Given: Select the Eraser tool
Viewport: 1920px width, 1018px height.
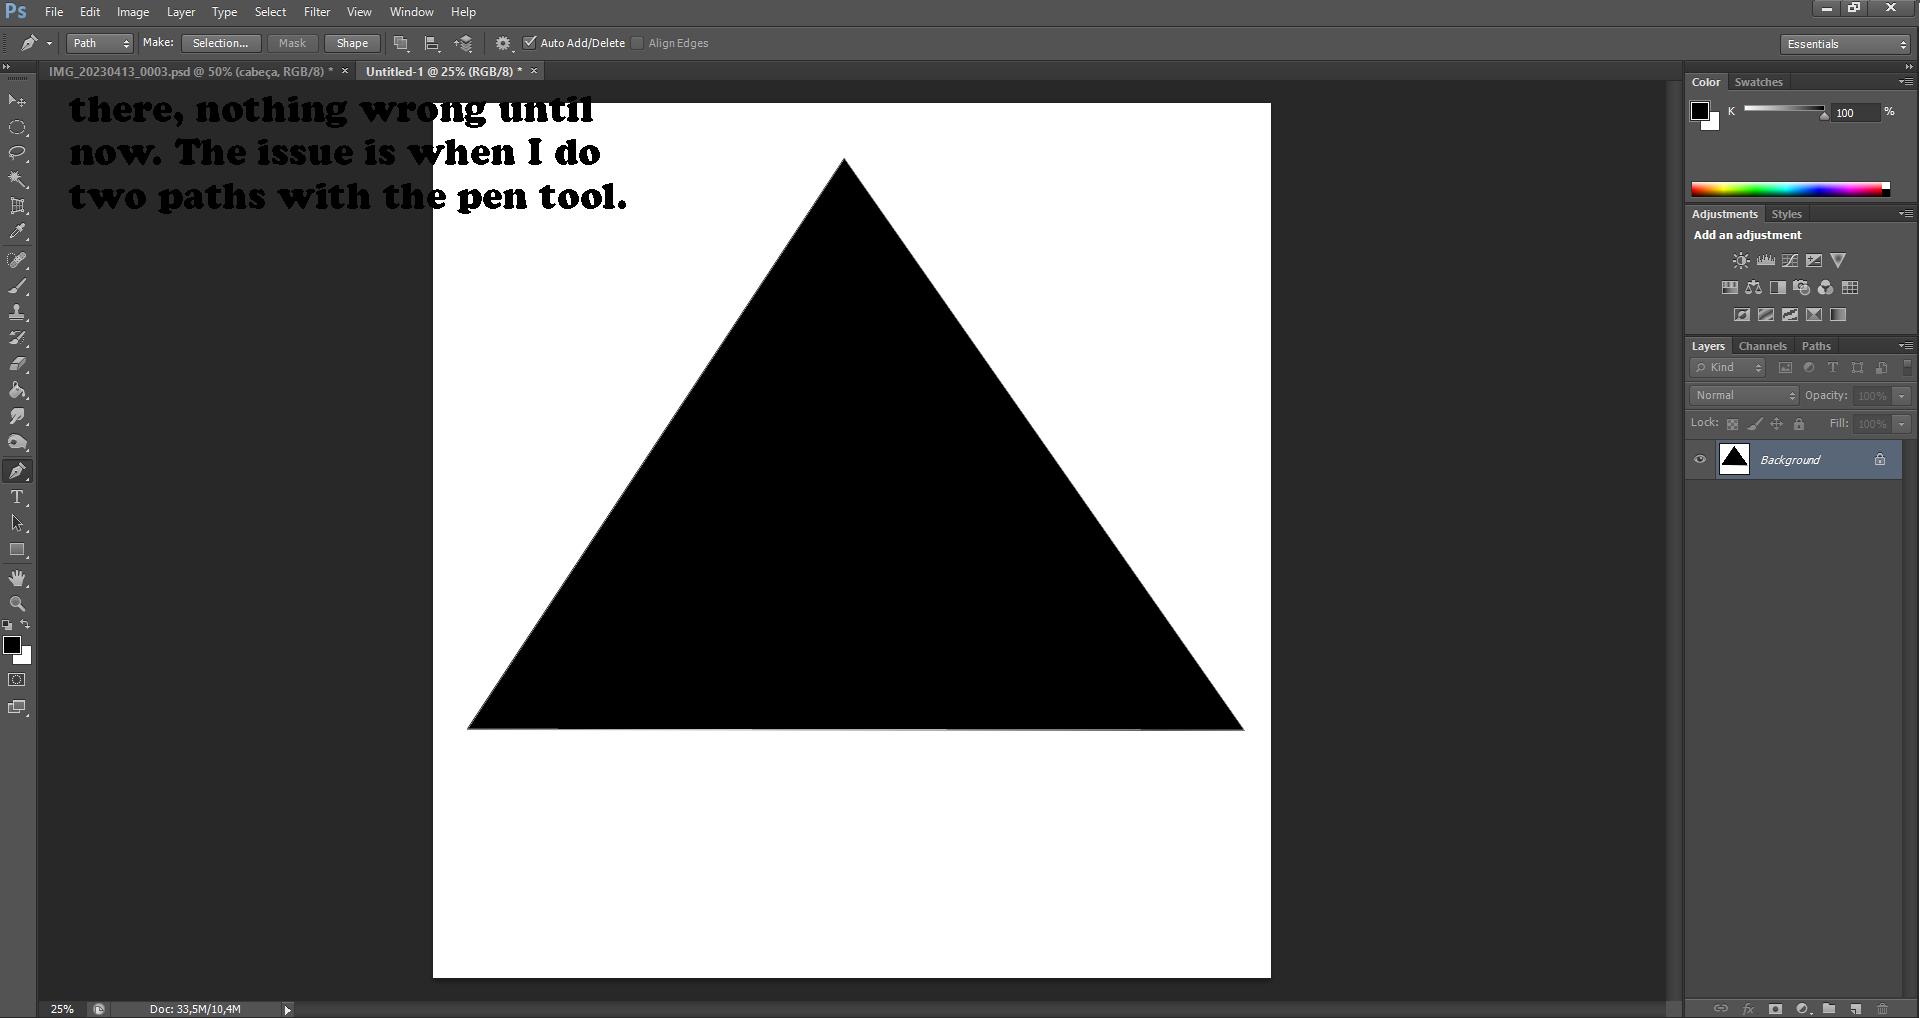Looking at the screenshot, I should pyautogui.click(x=17, y=364).
